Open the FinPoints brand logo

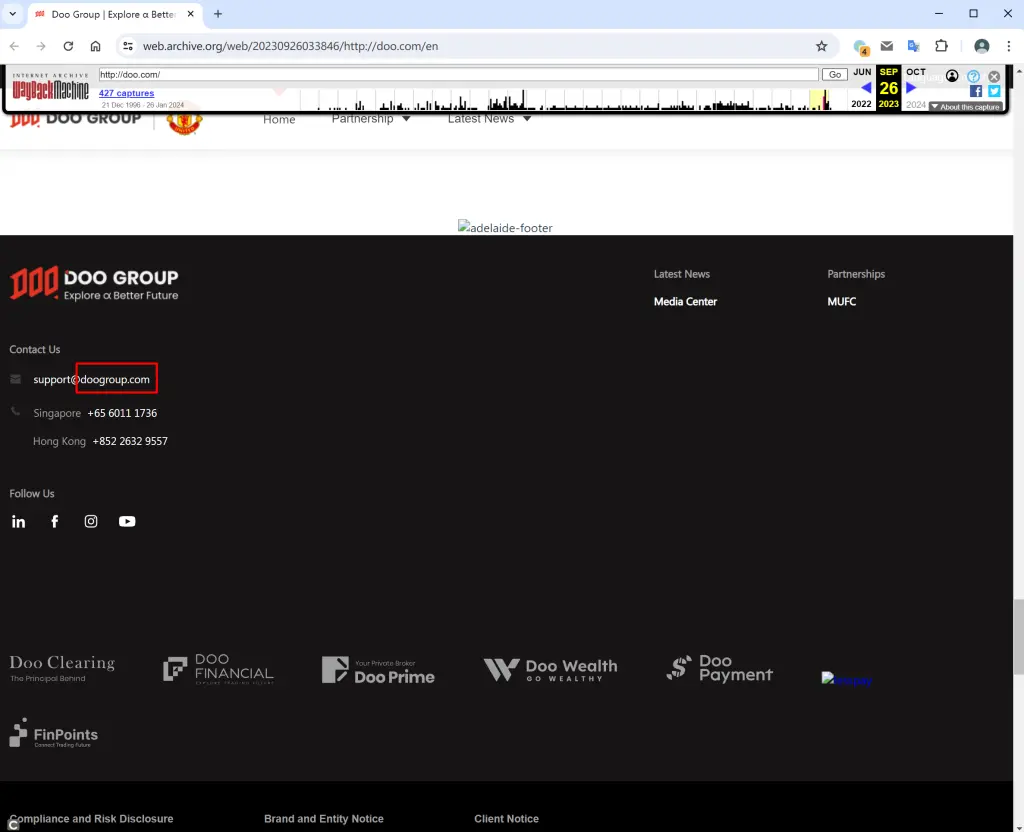pos(54,733)
